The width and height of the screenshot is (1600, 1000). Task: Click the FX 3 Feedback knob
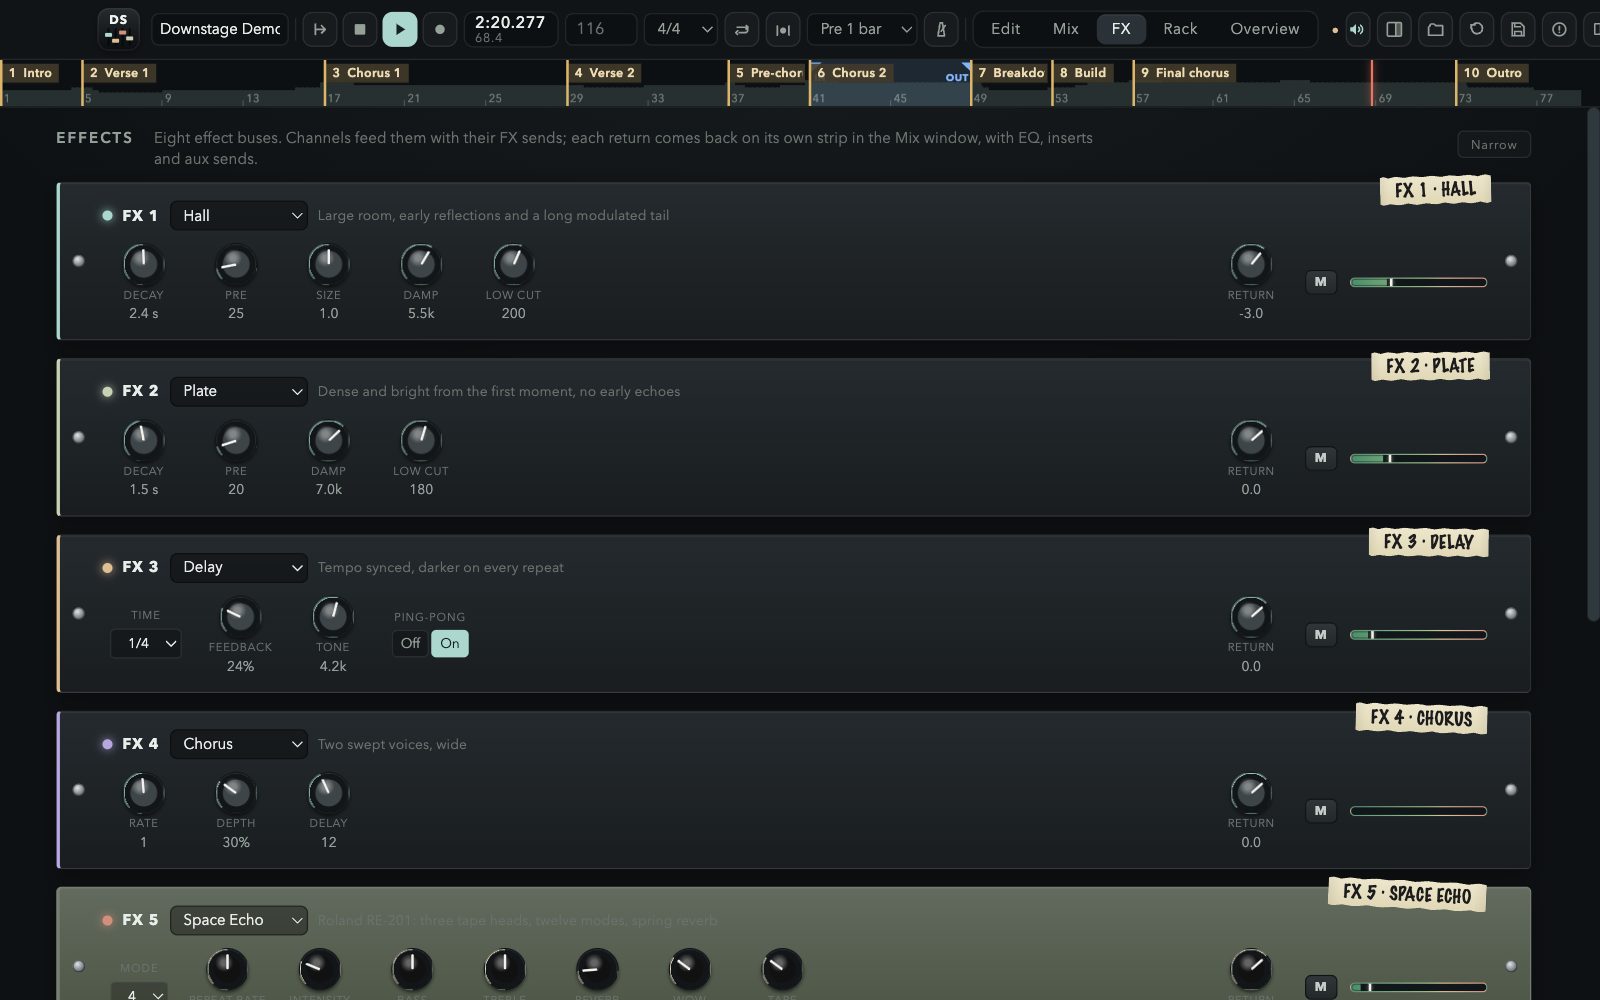pos(239,616)
